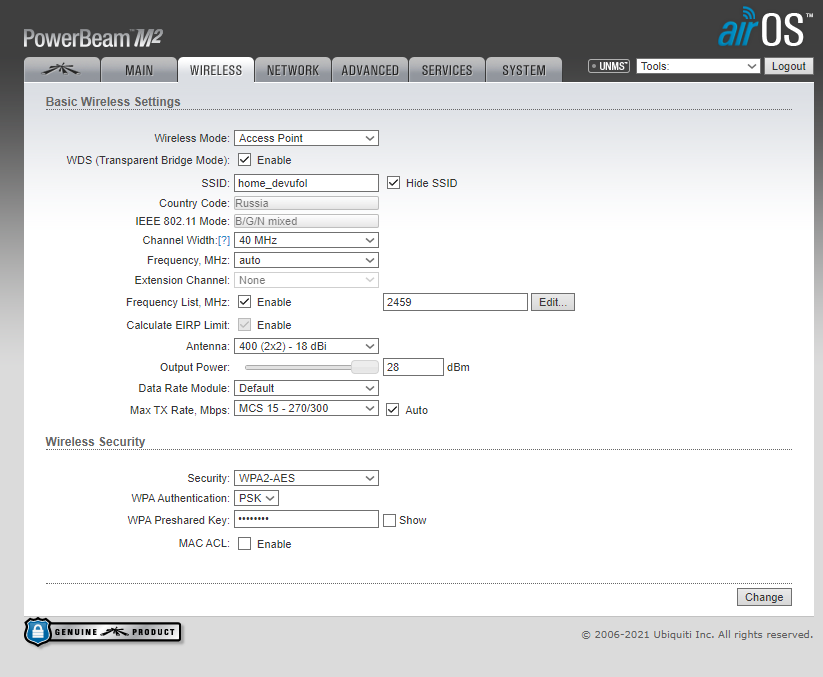Click the Channel Width help [?] link
The height and width of the screenshot is (677, 823).
click(224, 240)
